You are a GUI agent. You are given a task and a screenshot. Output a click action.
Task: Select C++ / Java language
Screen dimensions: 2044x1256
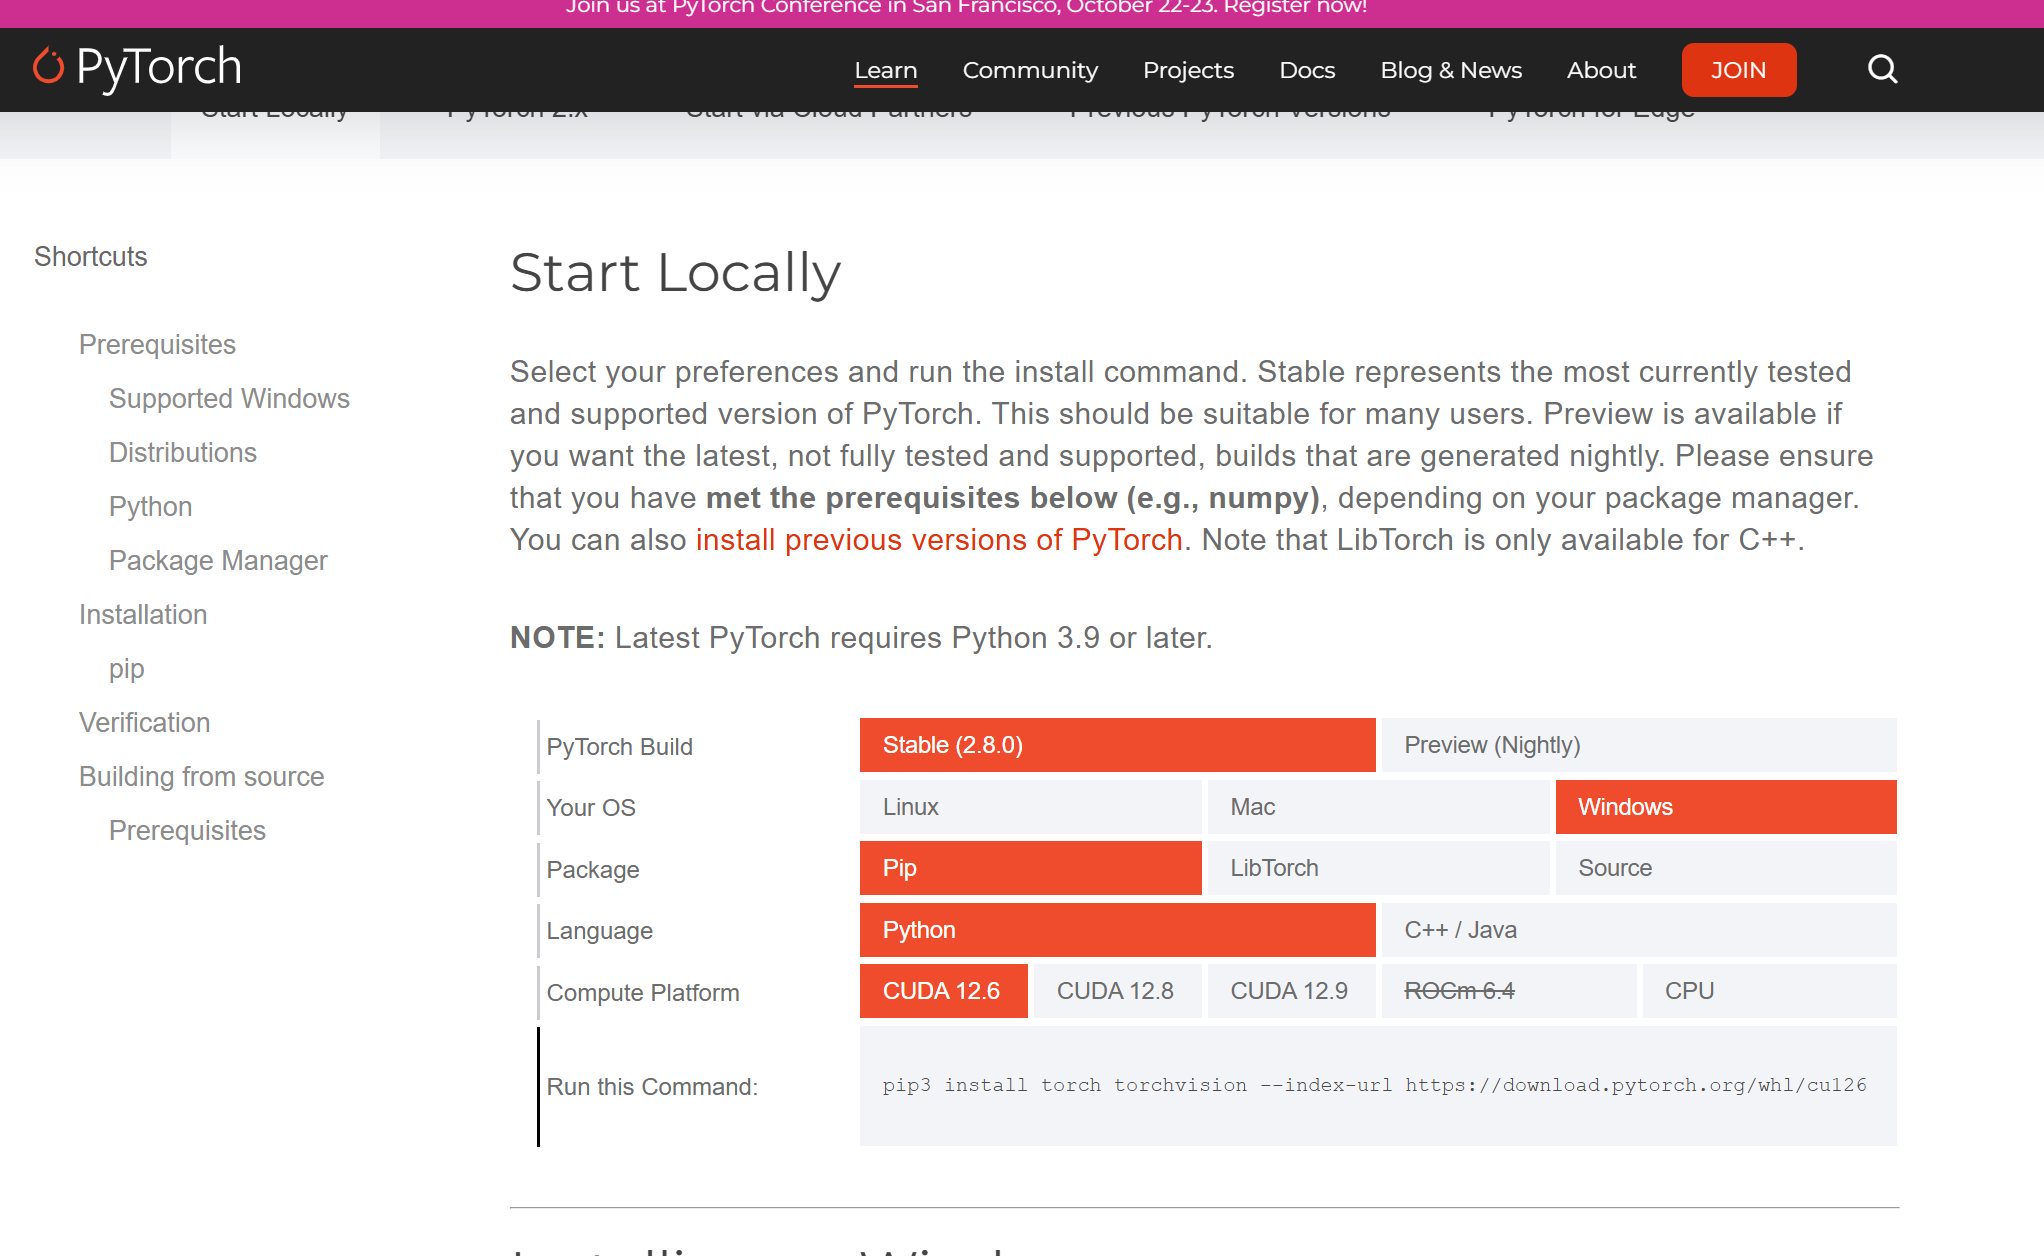(1639, 930)
